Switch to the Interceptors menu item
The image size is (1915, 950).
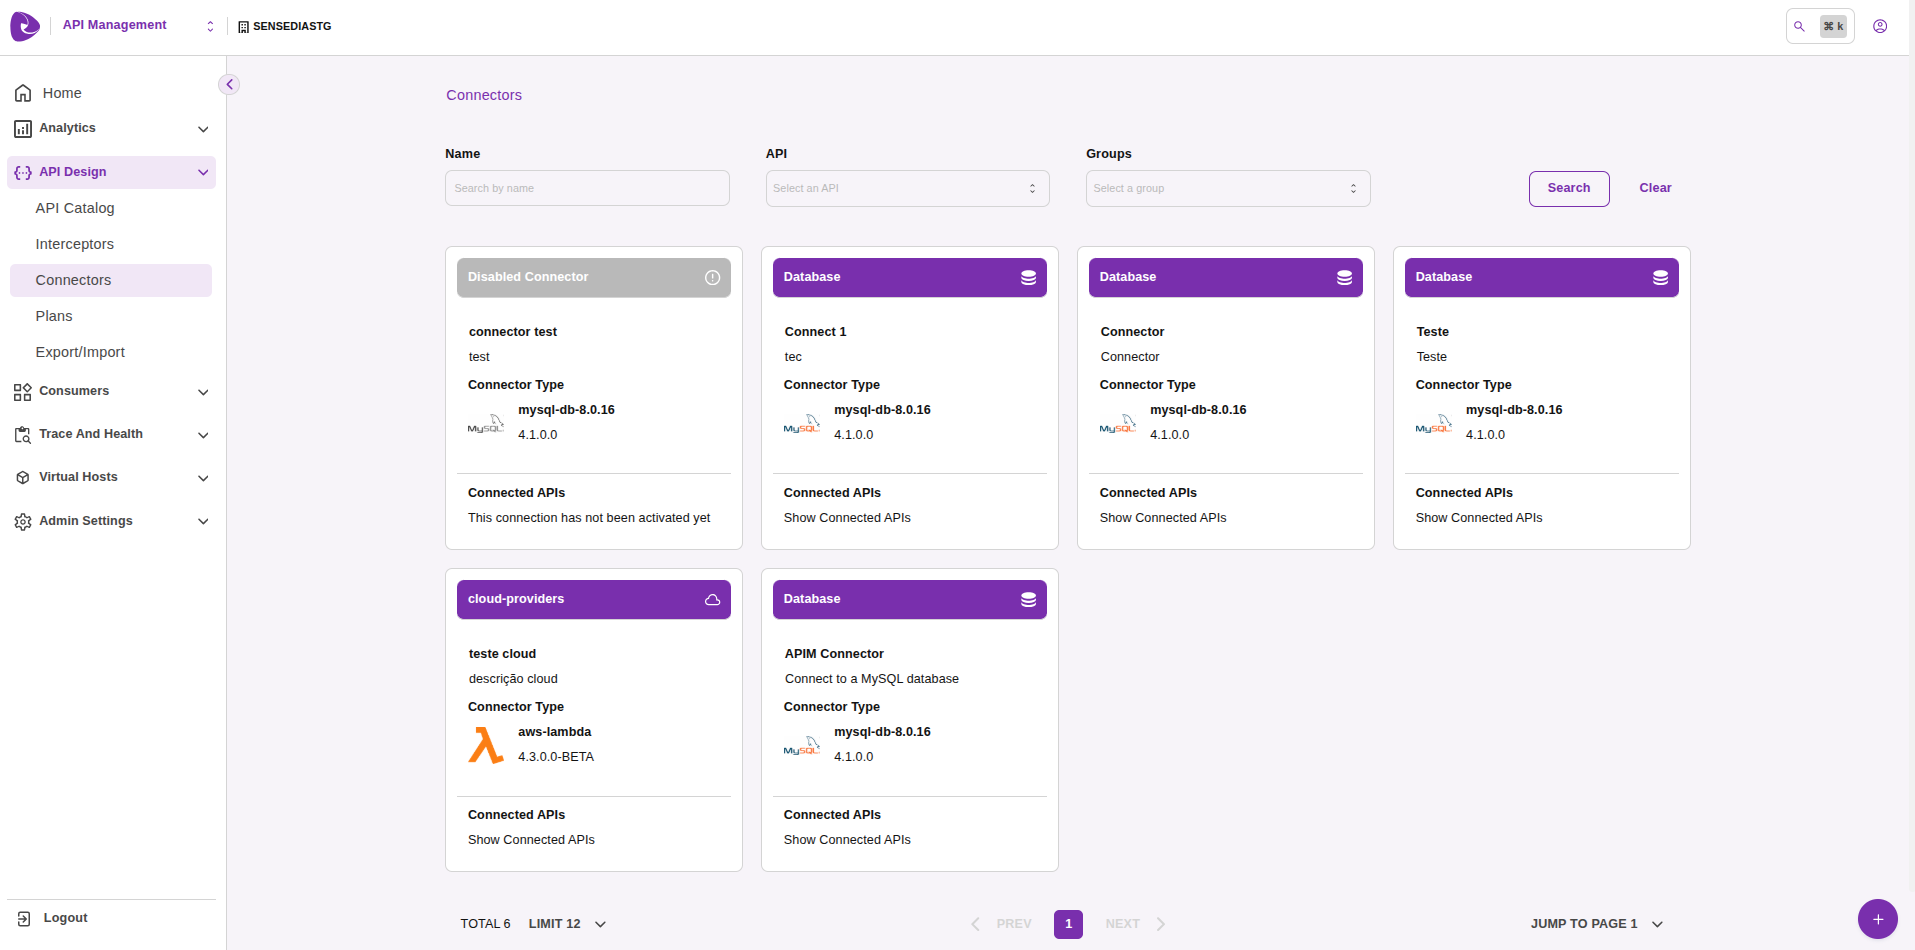(74, 244)
